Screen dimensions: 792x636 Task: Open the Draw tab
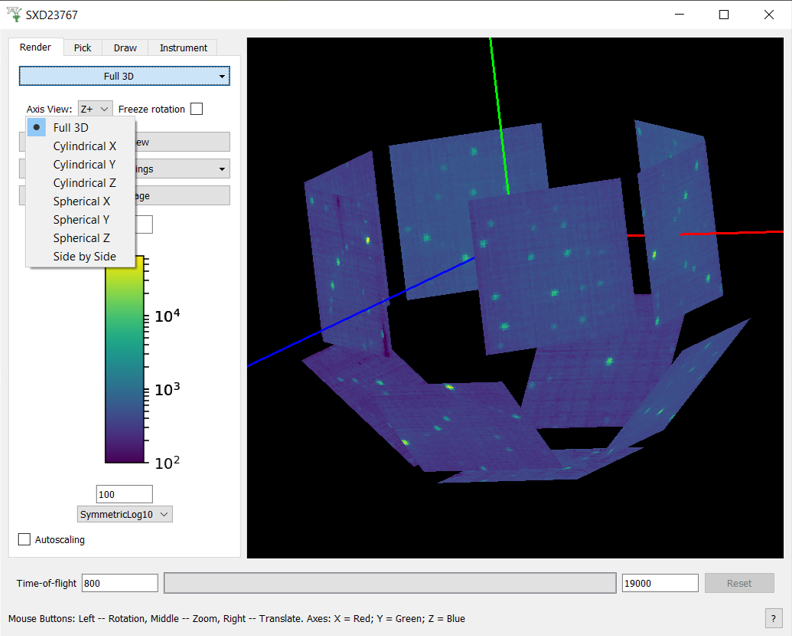125,48
